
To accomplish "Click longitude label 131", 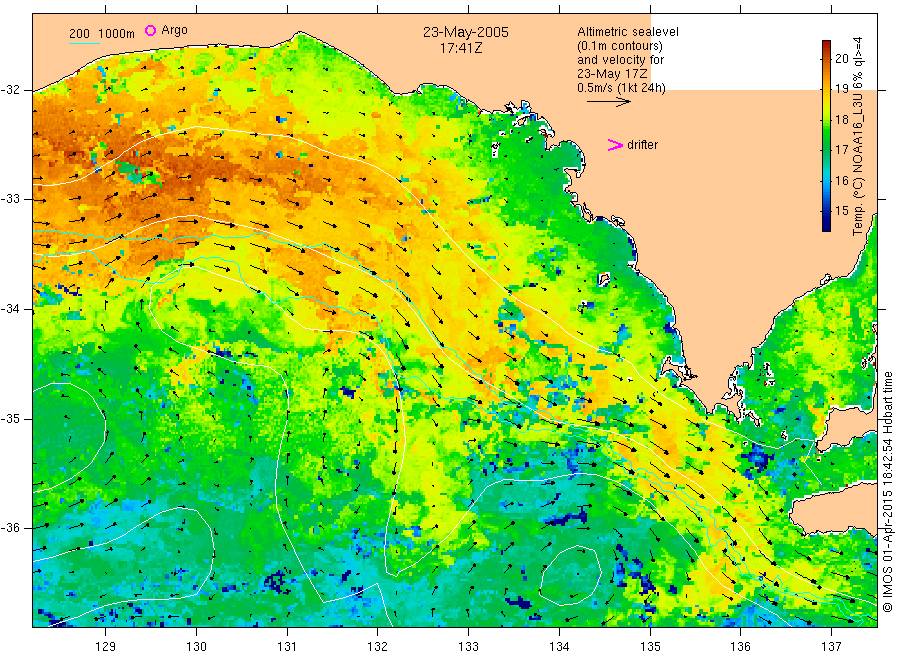I will [x=287, y=647].
